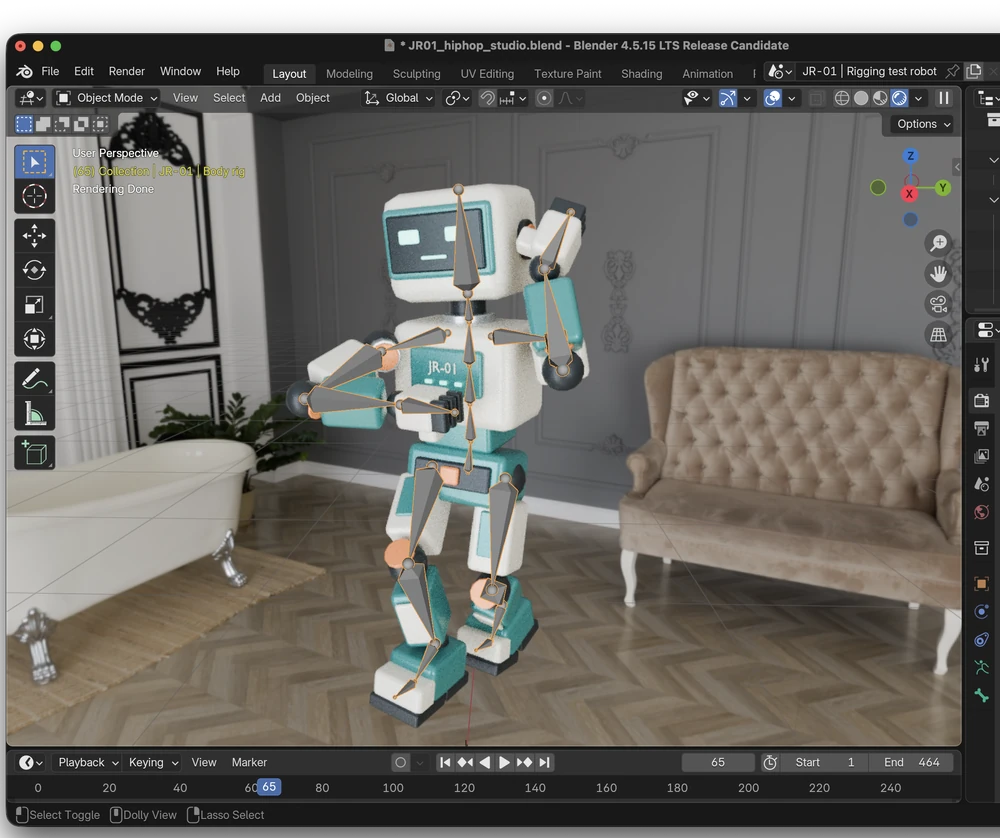Select the Add Cube tool
This screenshot has width=1000, height=838.
pyautogui.click(x=34, y=453)
